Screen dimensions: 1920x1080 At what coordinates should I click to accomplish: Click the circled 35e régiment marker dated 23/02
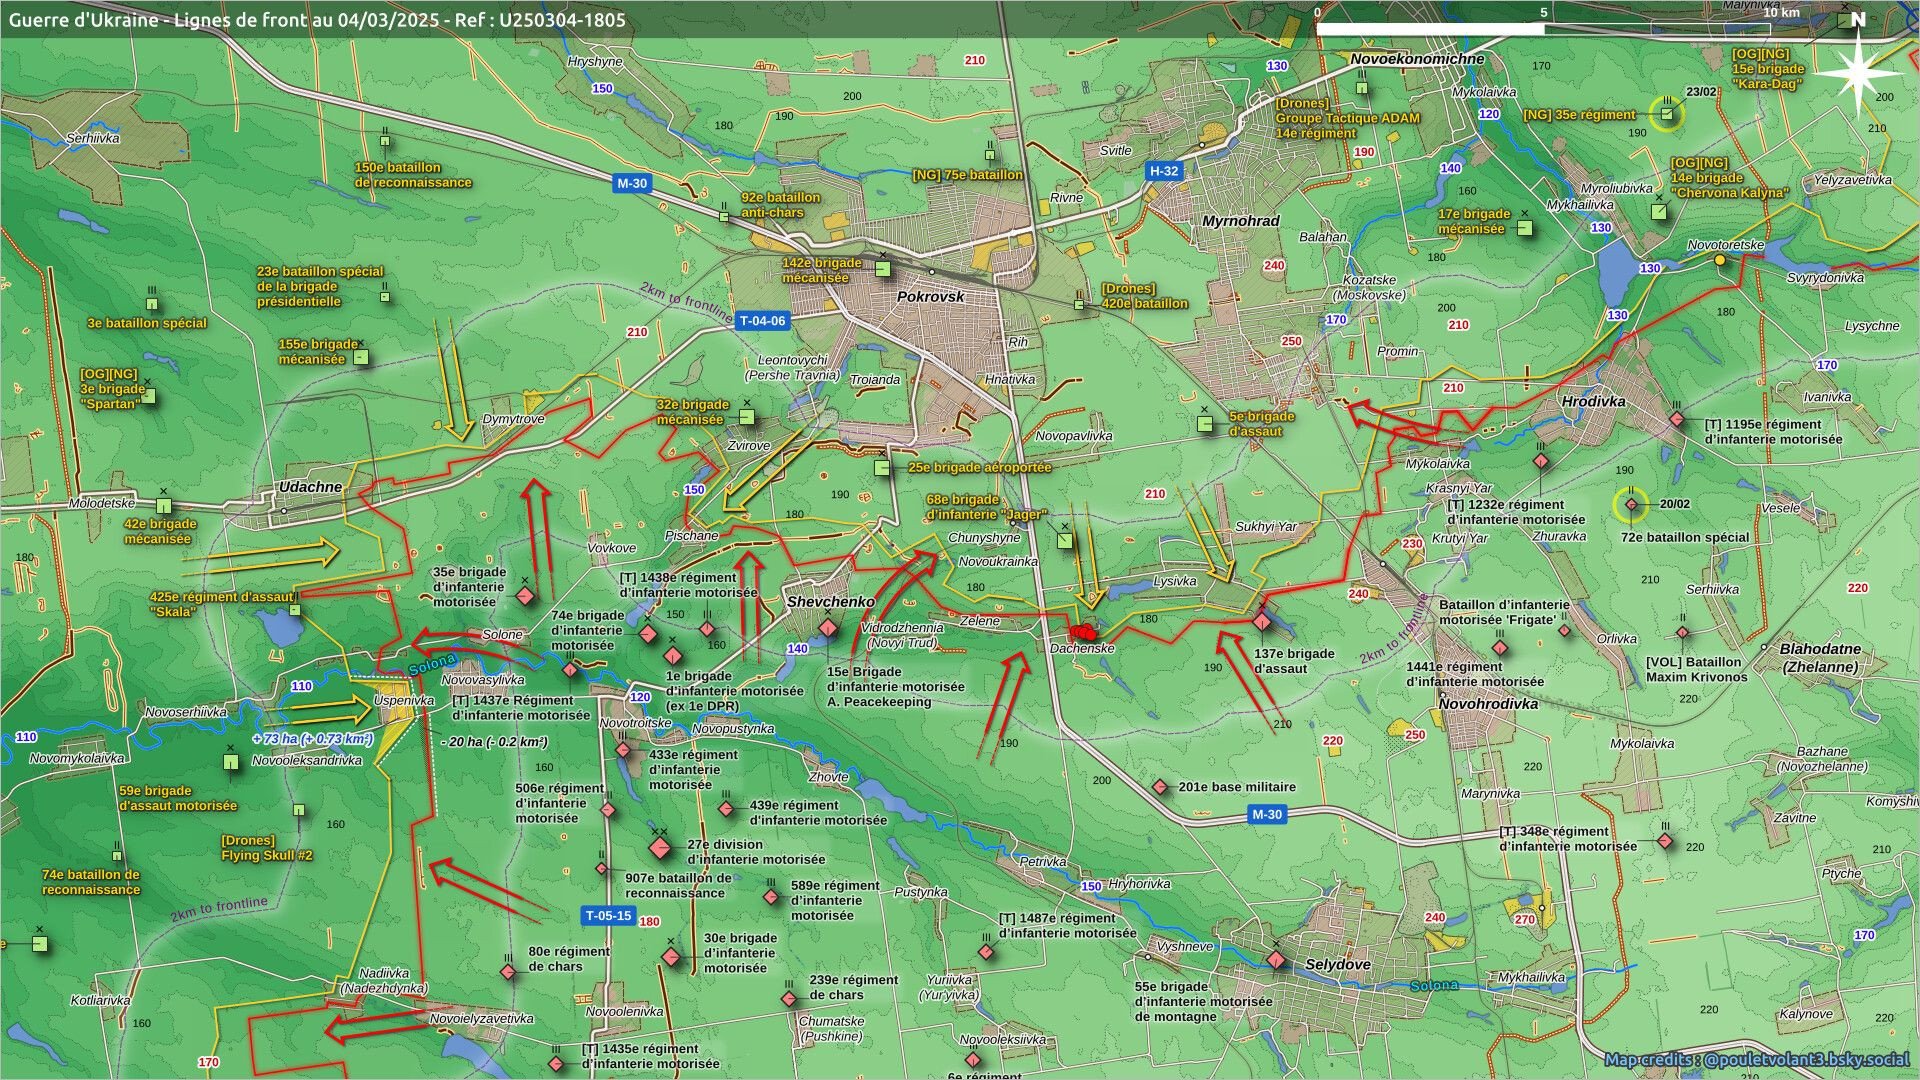1667,114
